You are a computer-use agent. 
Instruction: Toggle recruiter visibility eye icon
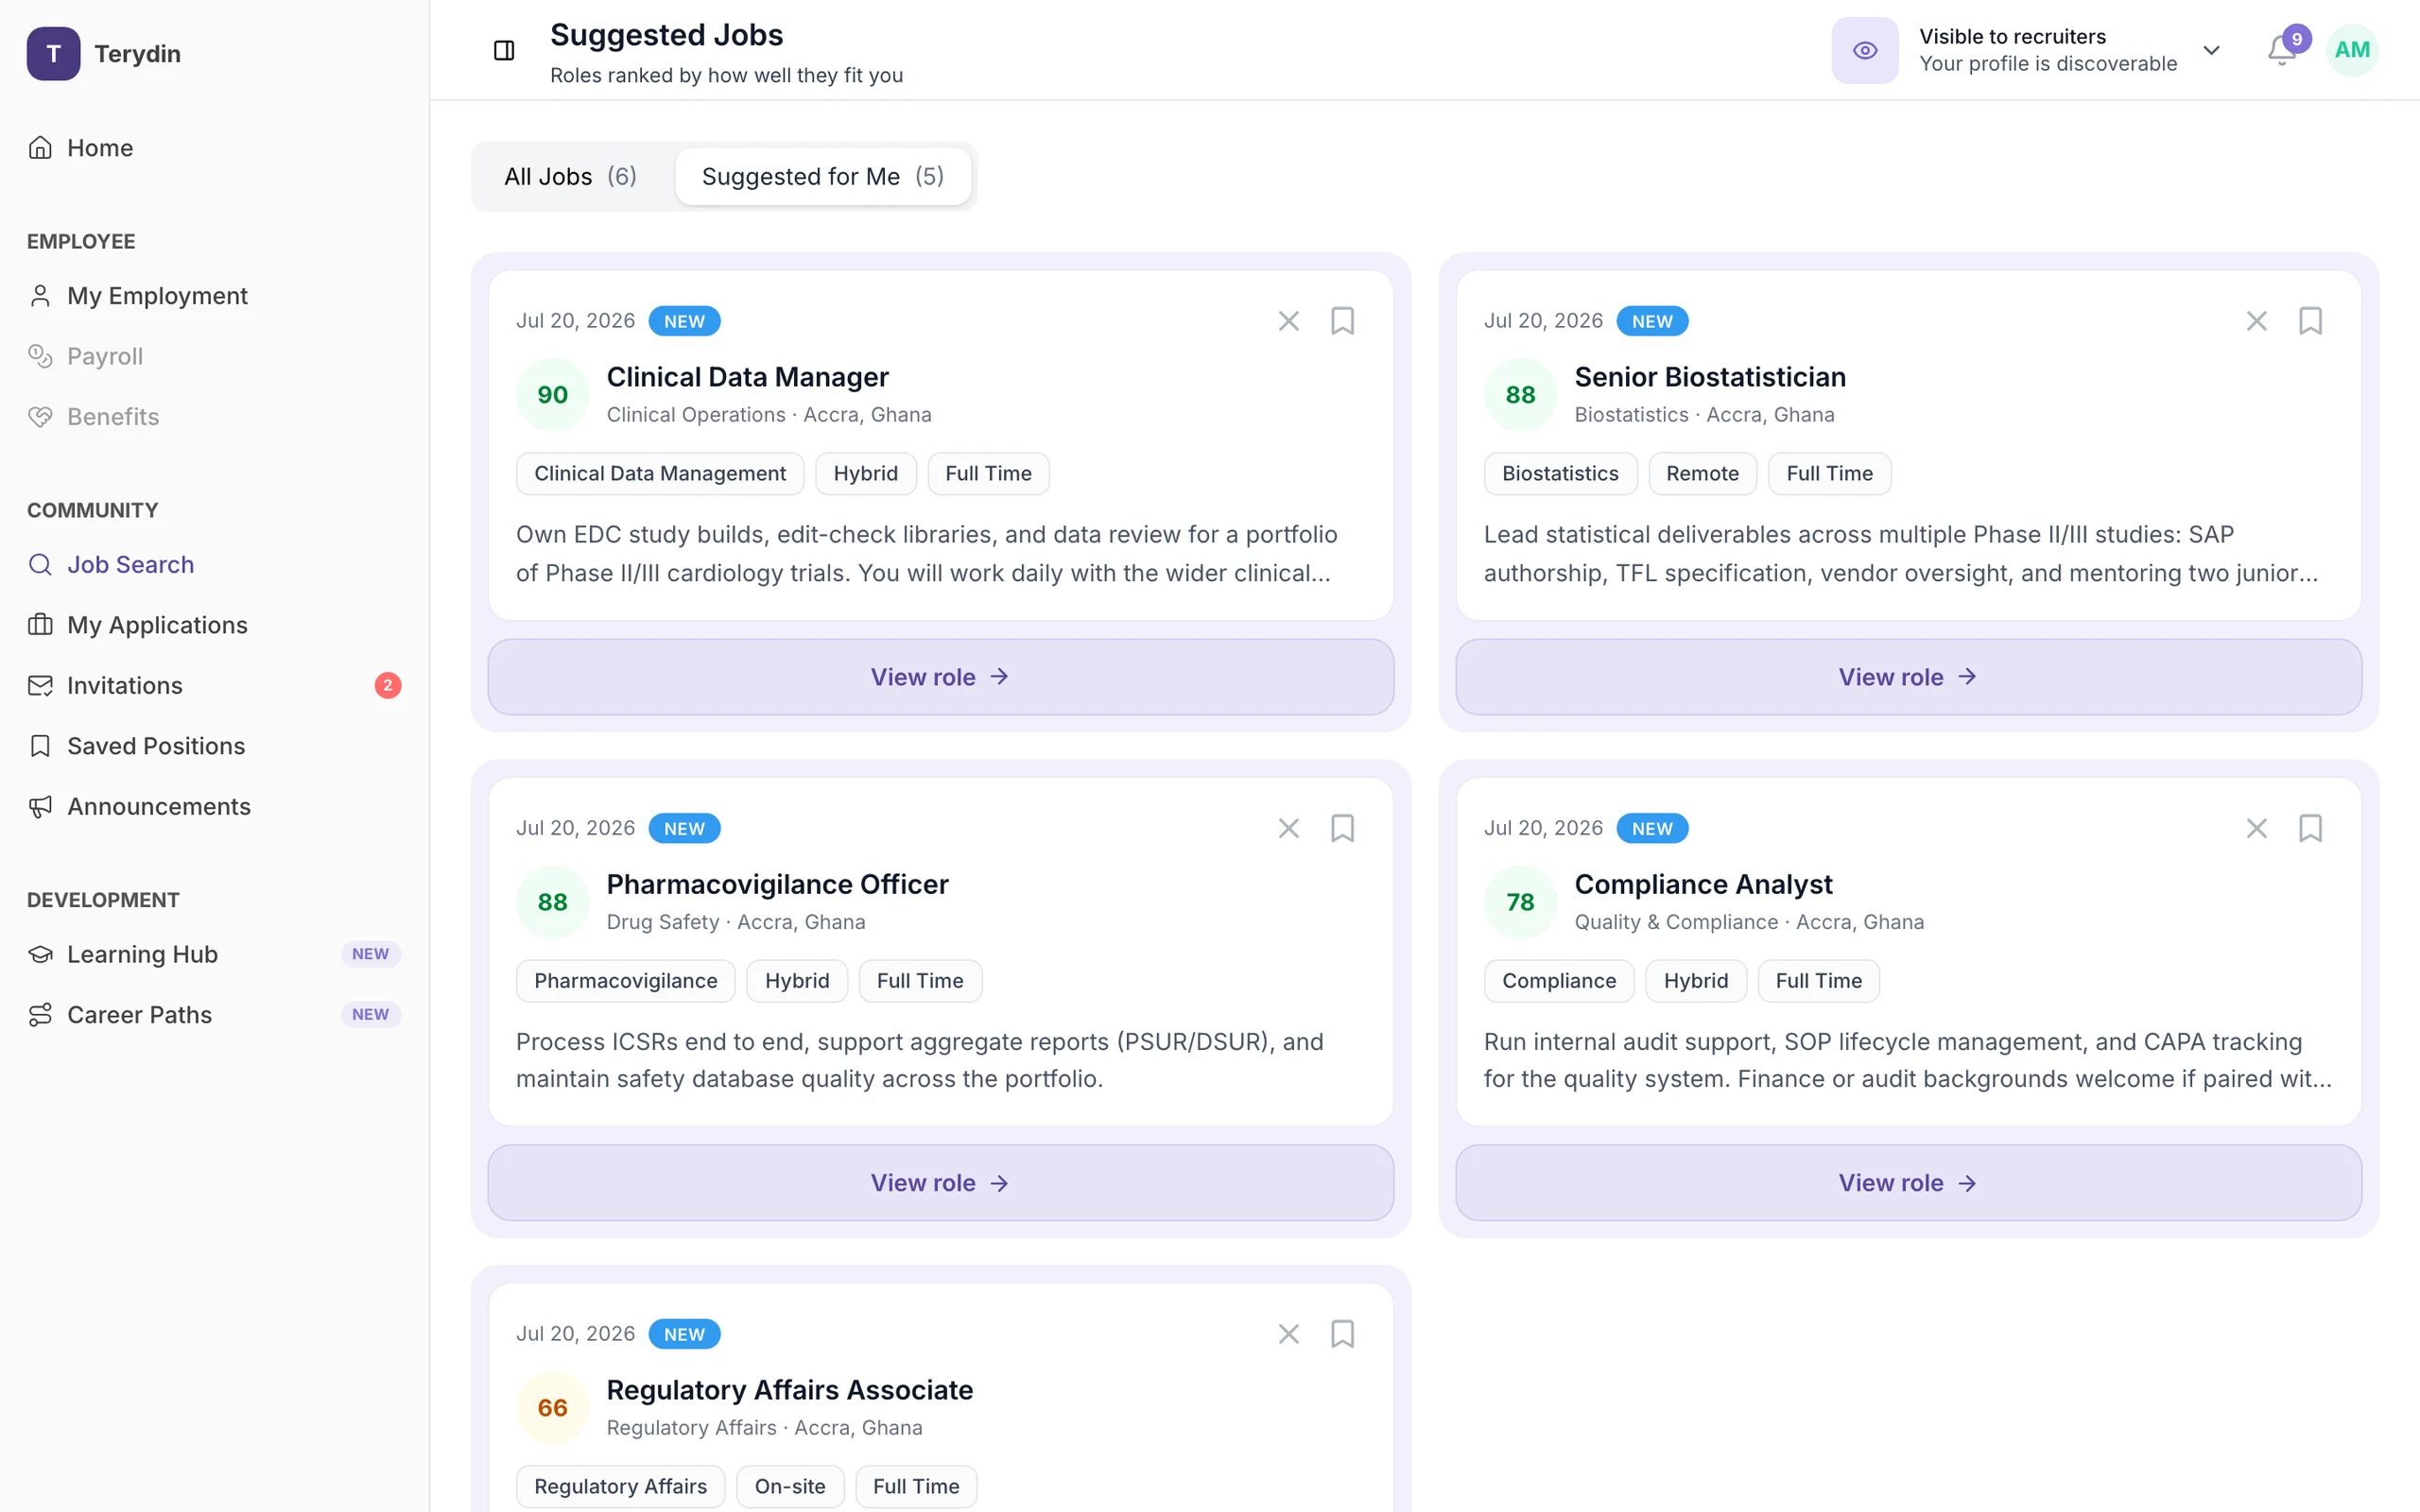click(1864, 50)
